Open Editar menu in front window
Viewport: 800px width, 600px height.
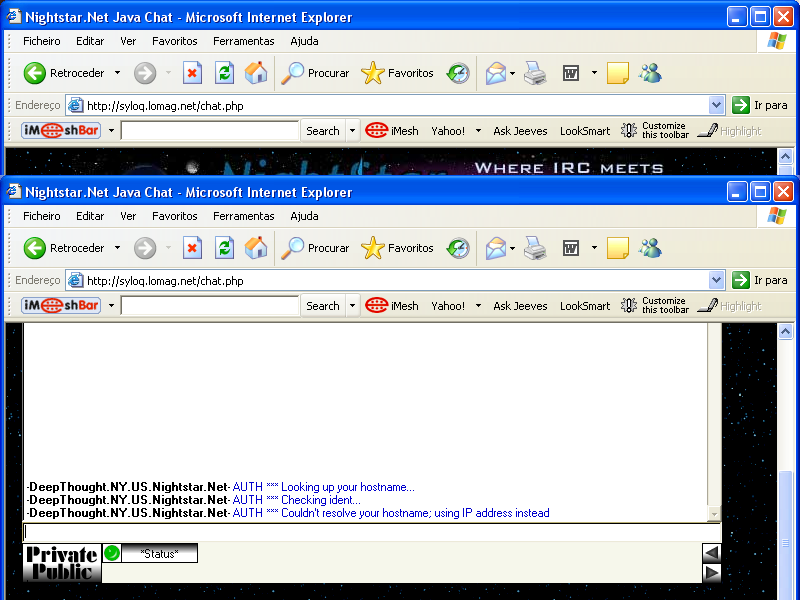tap(90, 216)
